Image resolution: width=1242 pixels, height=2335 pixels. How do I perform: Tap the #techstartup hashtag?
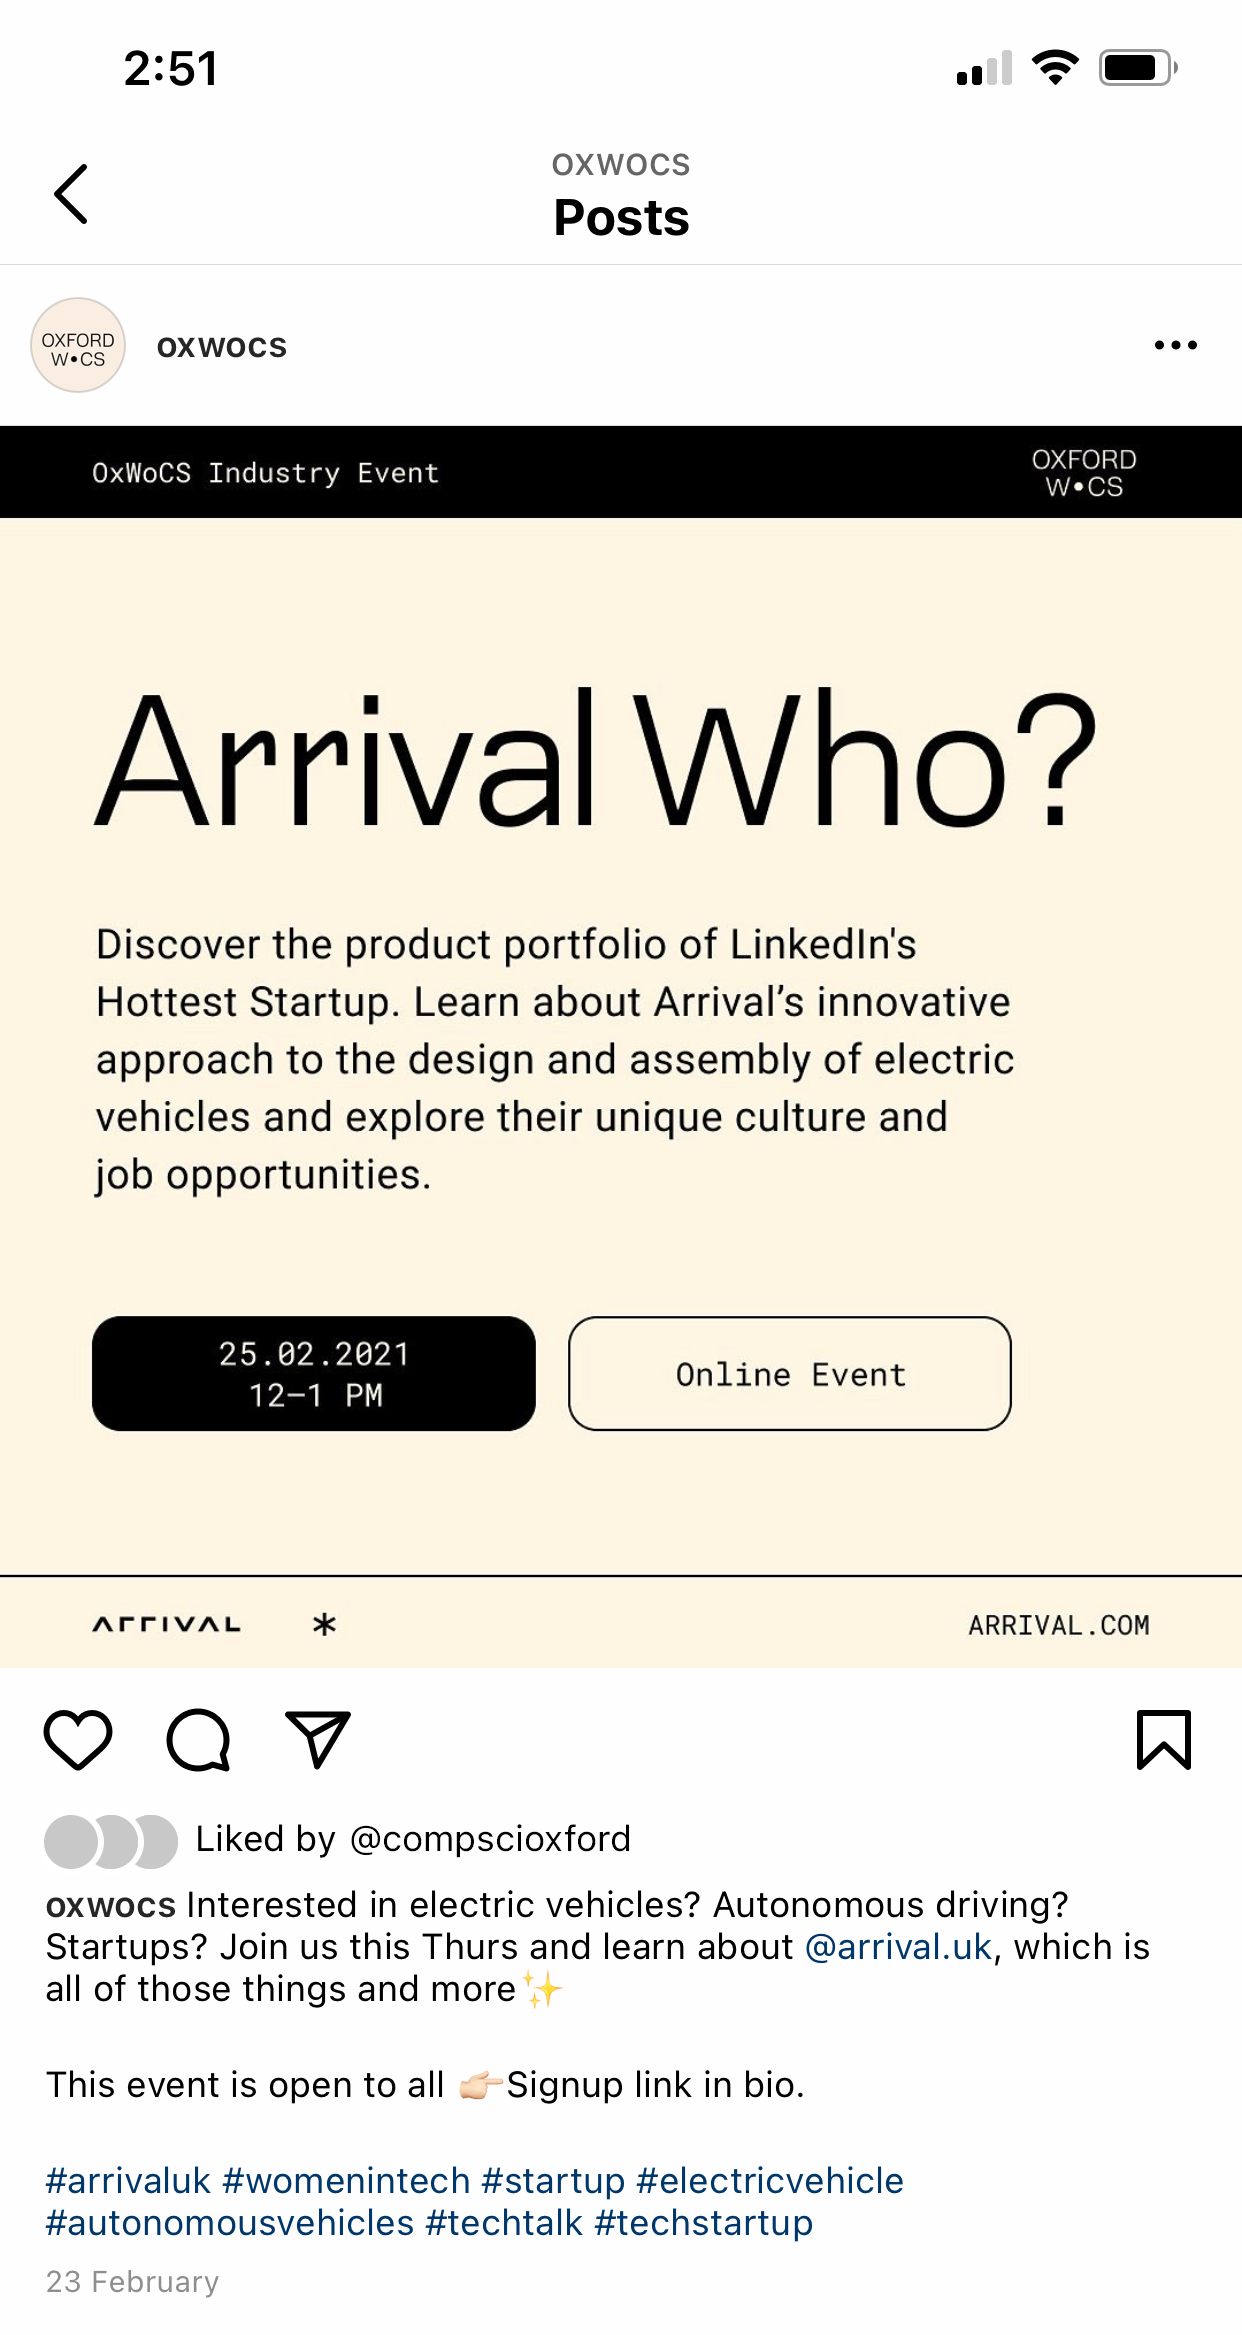tap(704, 2223)
